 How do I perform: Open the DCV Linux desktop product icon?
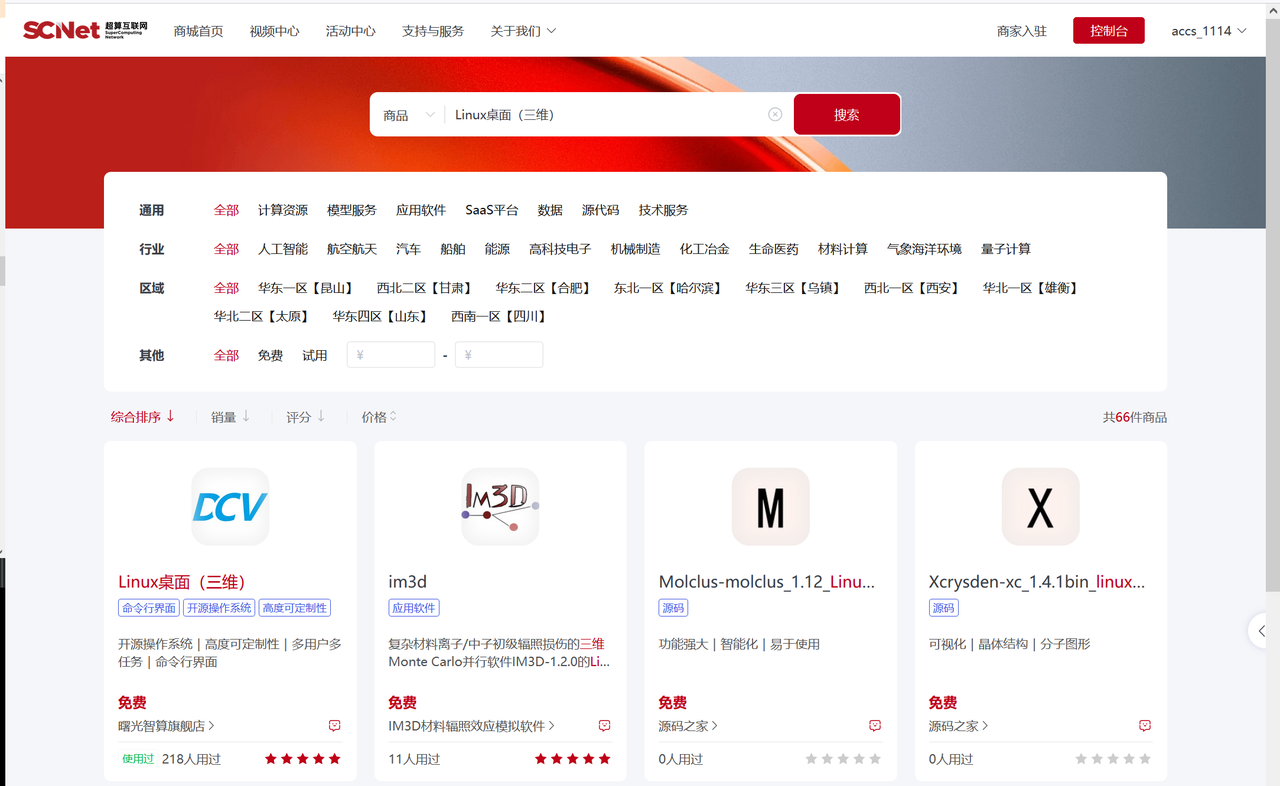(x=230, y=507)
